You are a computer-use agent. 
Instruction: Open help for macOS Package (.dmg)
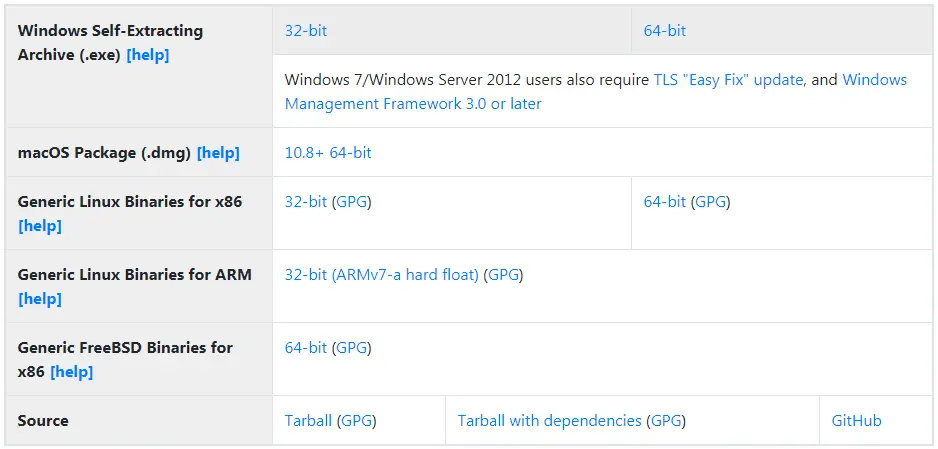pos(218,153)
